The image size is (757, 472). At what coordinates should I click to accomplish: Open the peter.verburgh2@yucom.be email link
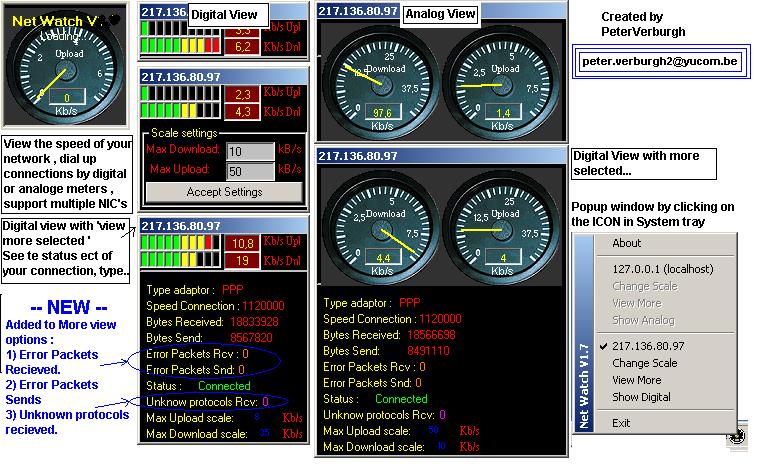click(659, 62)
